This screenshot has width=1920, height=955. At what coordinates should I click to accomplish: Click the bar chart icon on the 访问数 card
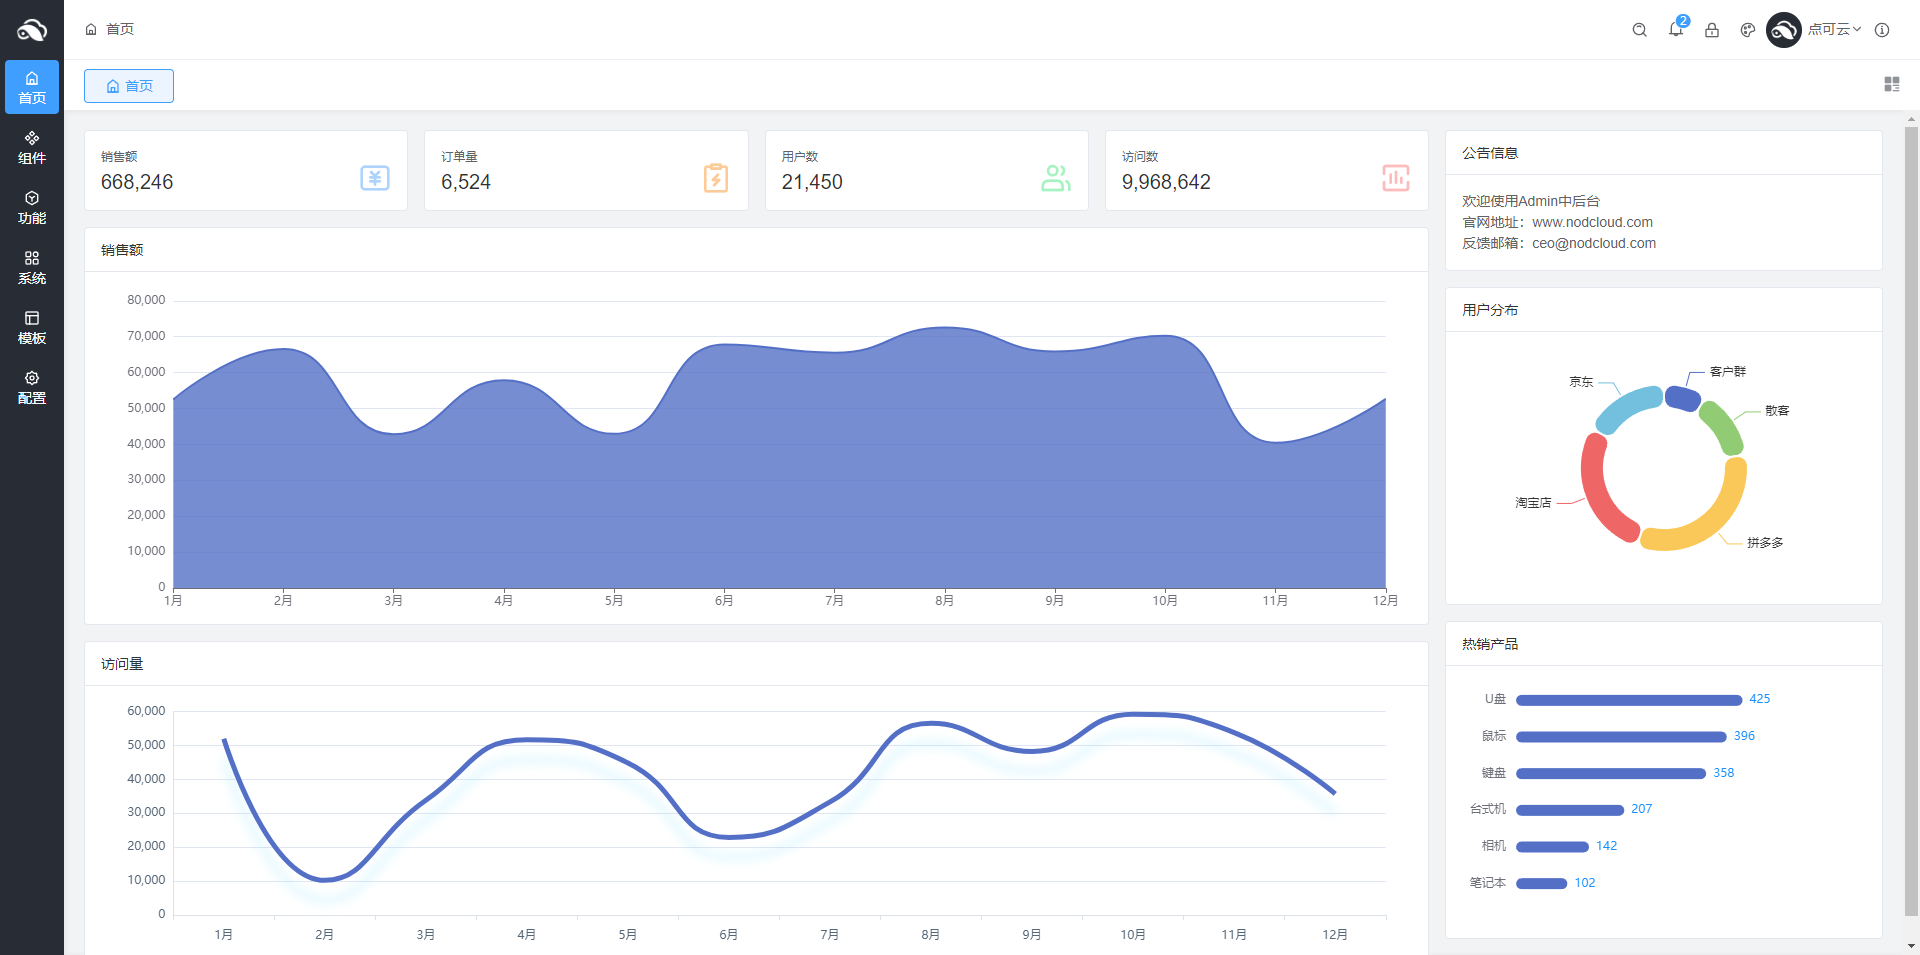[1396, 178]
